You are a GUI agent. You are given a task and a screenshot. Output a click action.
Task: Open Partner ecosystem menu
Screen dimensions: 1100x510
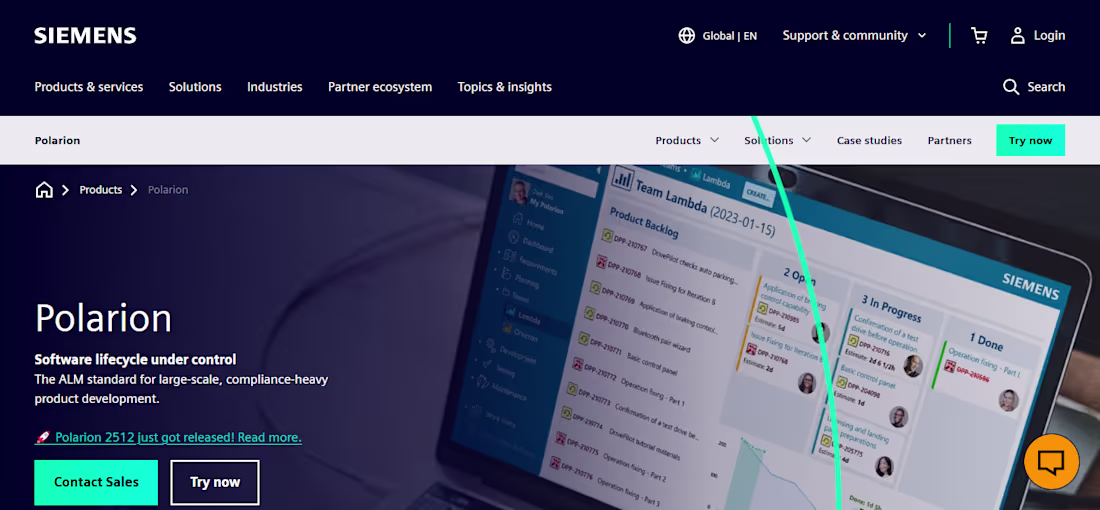(380, 87)
